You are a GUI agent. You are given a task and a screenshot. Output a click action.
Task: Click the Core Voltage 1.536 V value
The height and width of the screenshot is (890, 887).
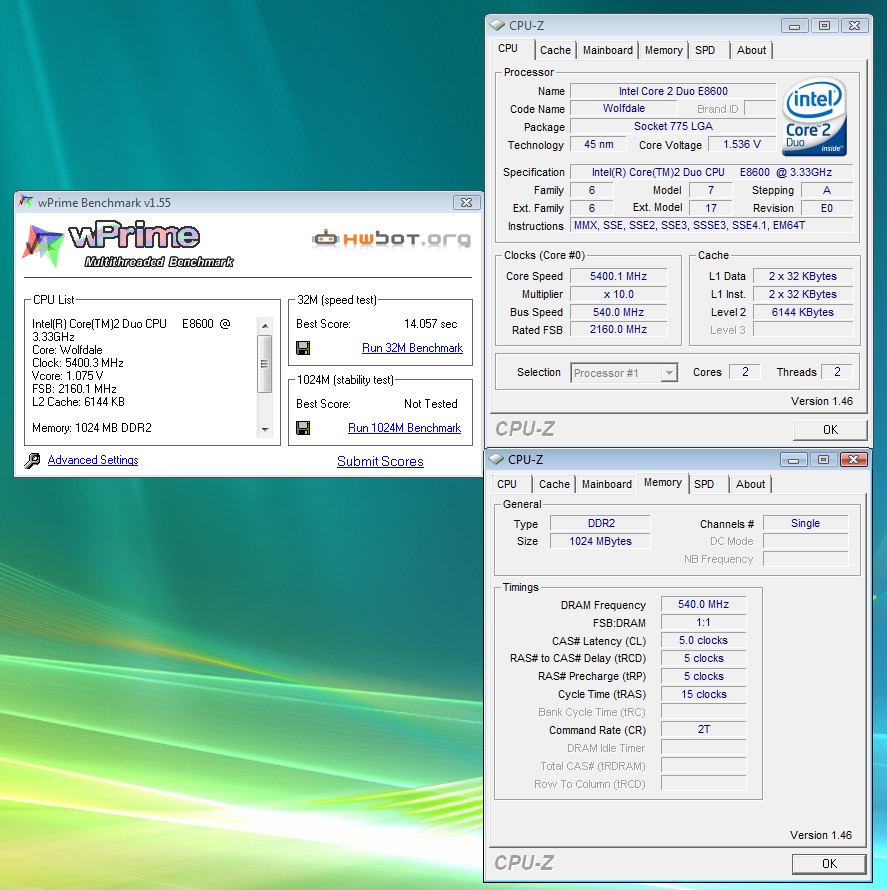coord(742,144)
